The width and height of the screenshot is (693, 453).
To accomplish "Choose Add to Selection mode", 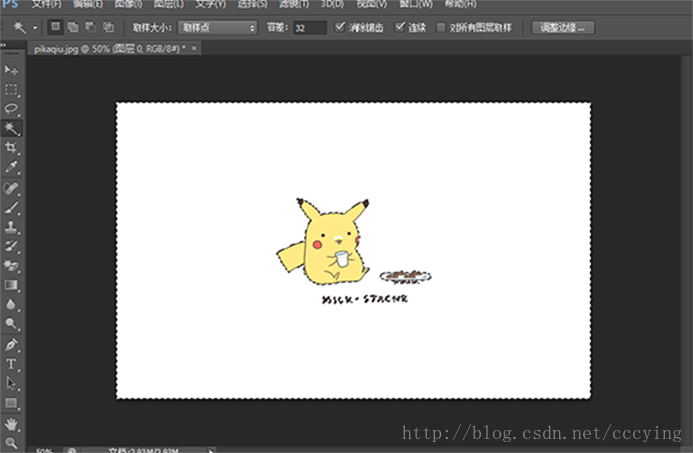I will [73, 27].
